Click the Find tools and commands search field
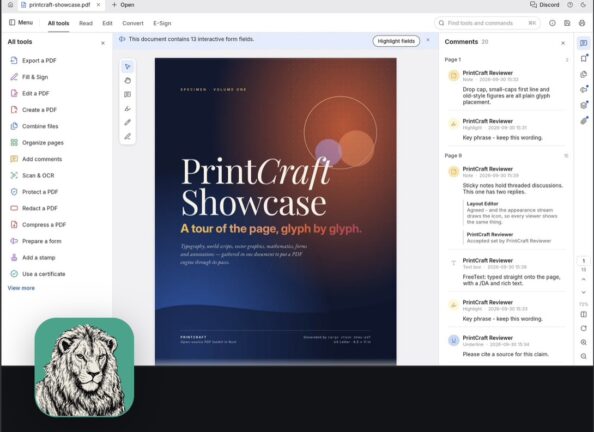This screenshot has height=432, width=594. pos(487,23)
